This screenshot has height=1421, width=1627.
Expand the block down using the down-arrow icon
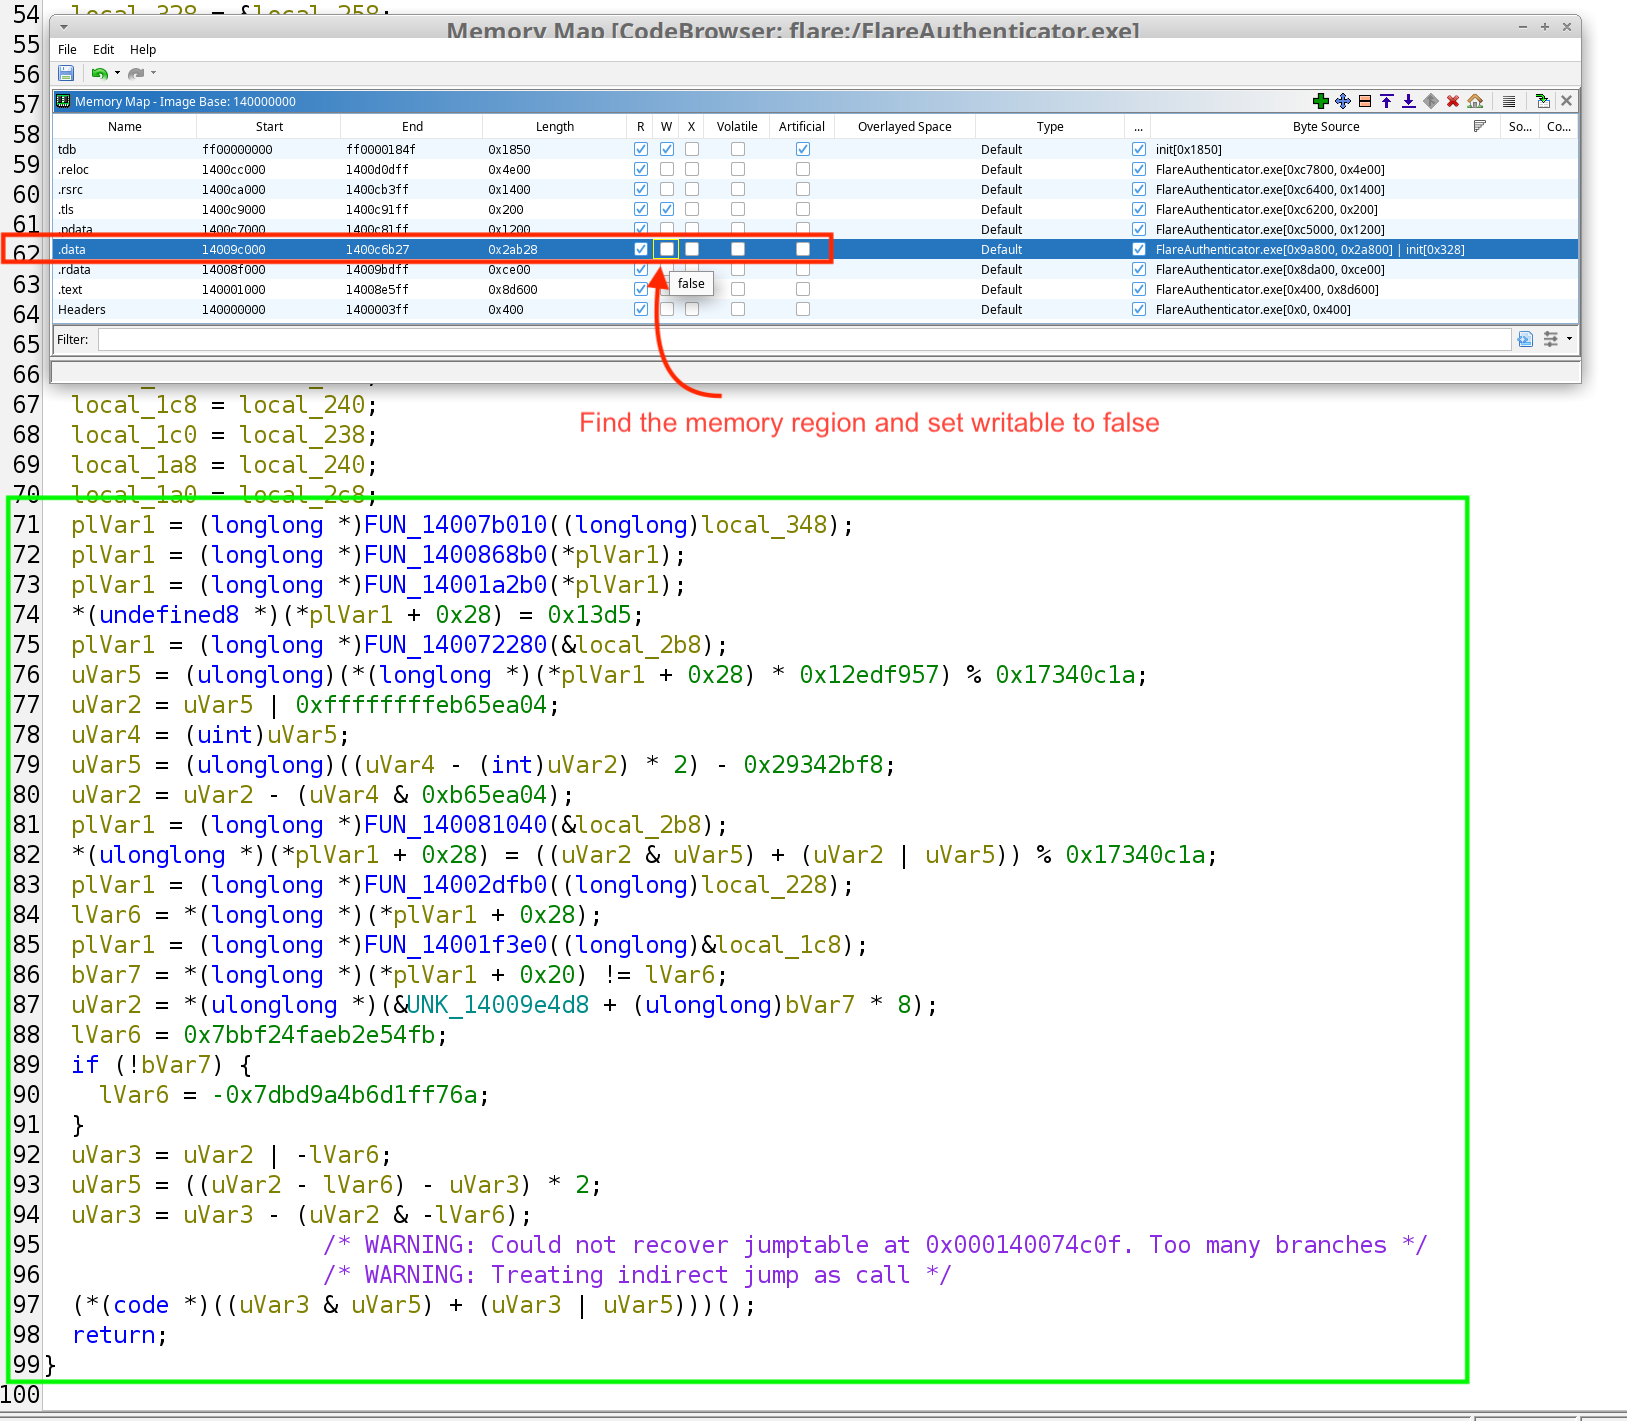(1408, 101)
